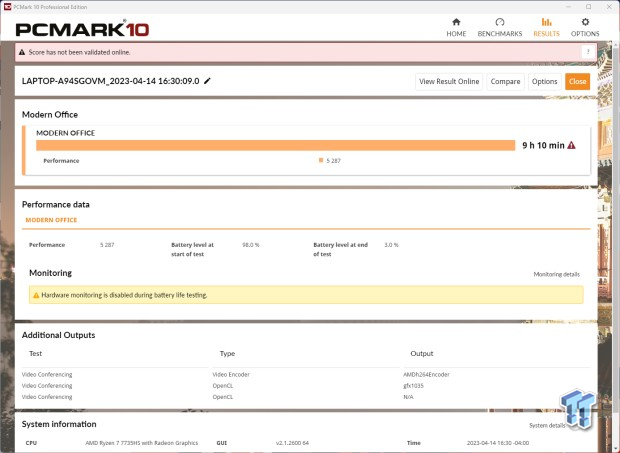Open the Results bar-chart icon

pyautogui.click(x=546, y=22)
